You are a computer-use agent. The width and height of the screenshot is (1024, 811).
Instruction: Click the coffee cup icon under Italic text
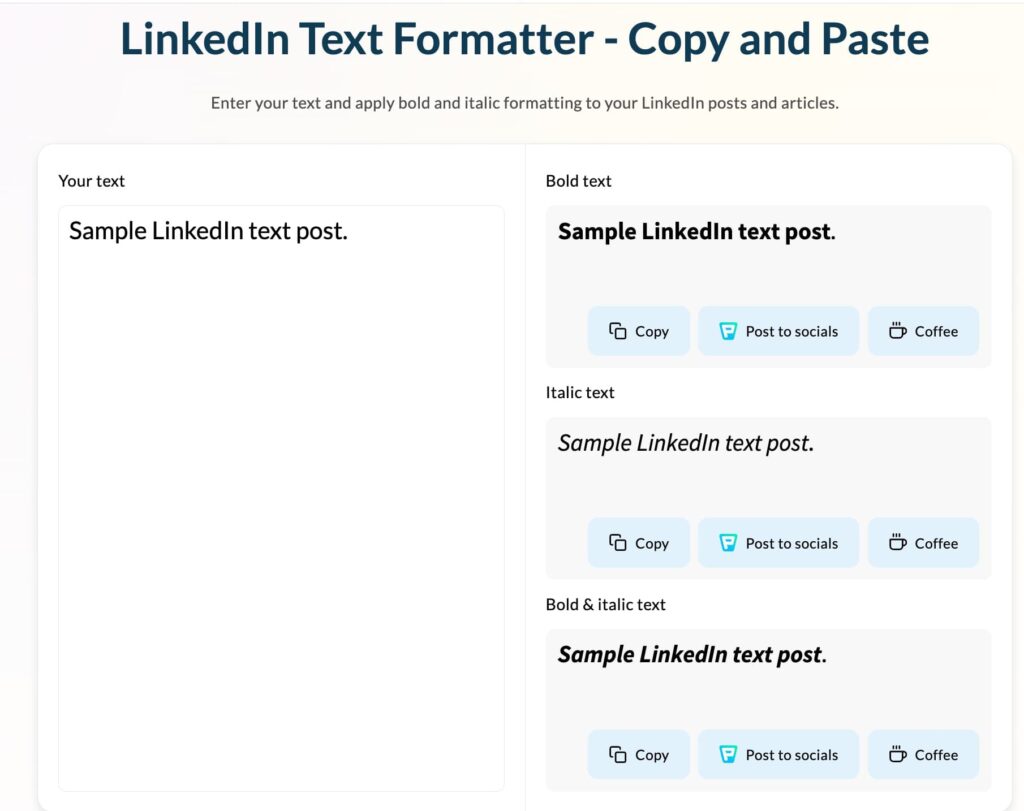(898, 543)
